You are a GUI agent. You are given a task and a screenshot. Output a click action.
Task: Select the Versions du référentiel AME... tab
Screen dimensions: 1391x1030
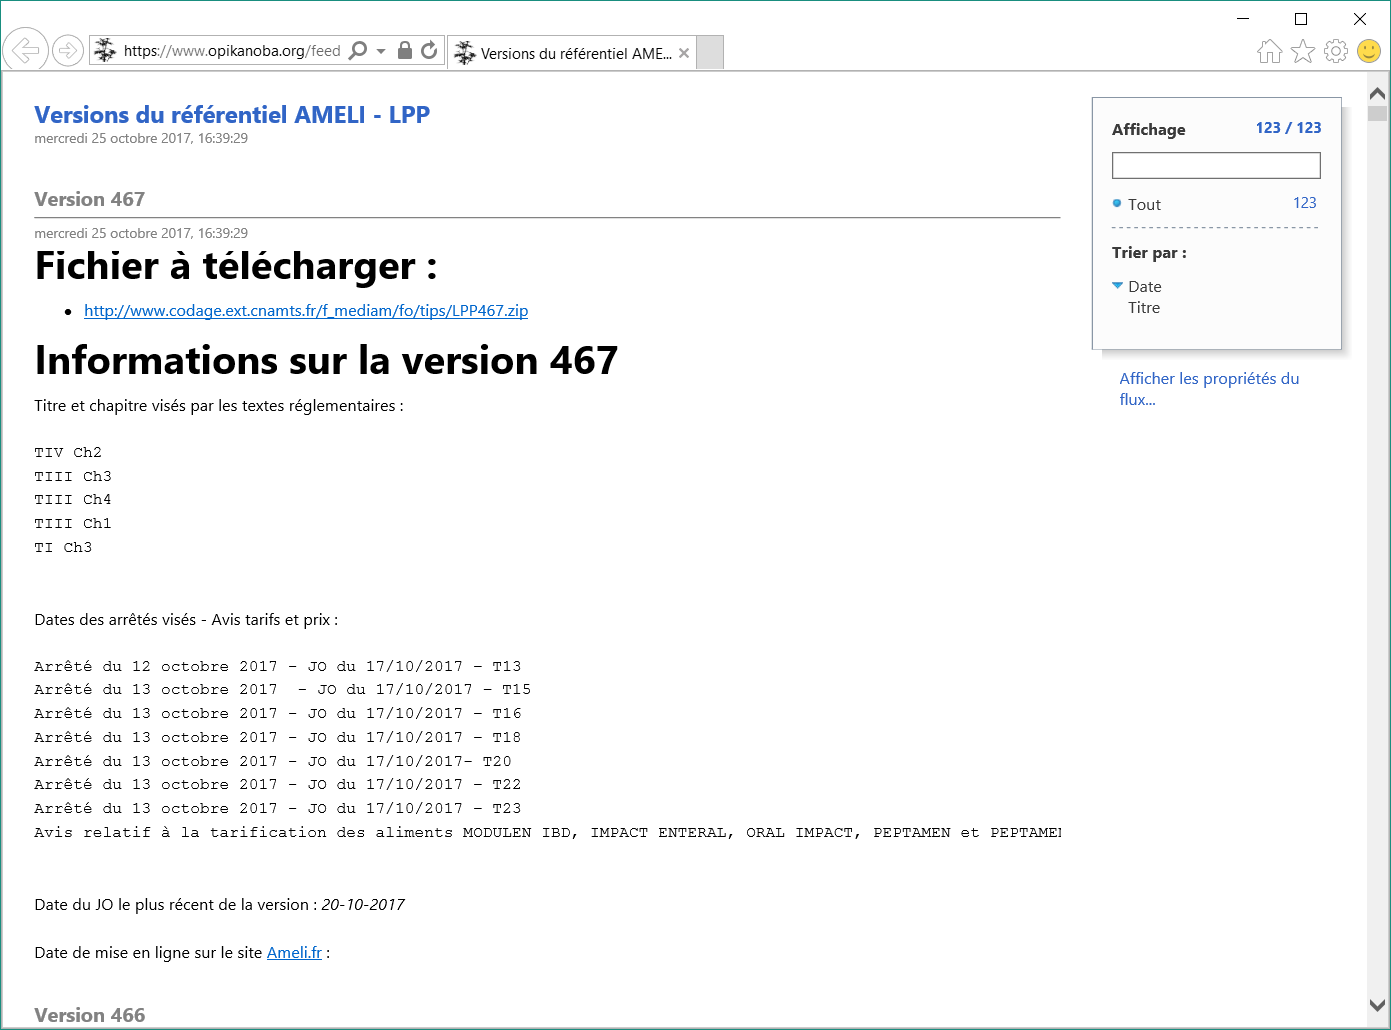pos(571,53)
